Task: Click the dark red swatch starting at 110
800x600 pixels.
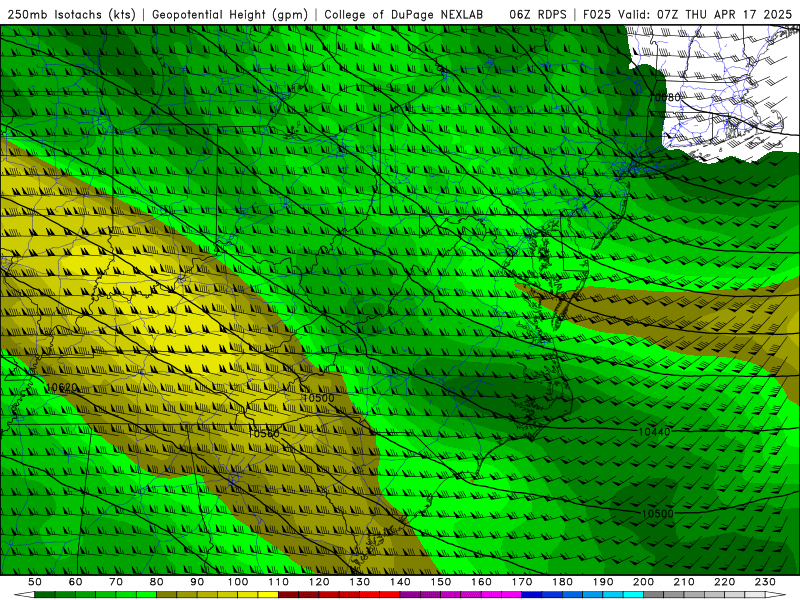Action: [289, 595]
